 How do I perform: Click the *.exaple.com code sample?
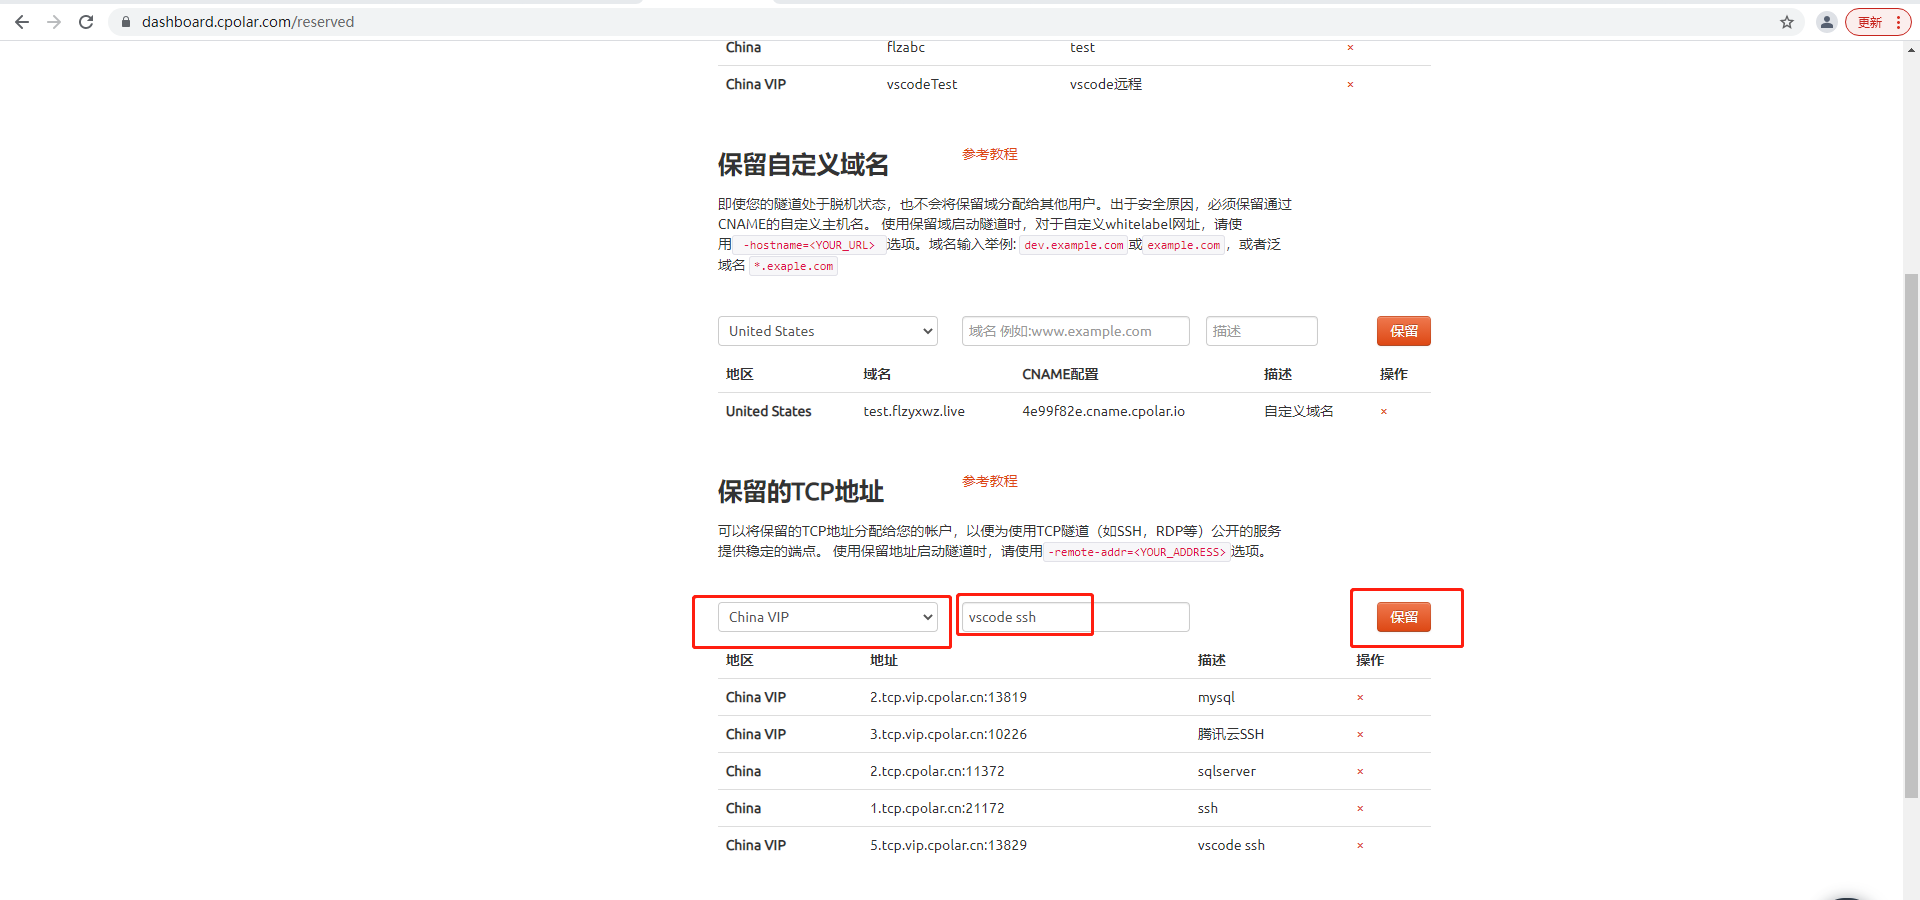(794, 266)
